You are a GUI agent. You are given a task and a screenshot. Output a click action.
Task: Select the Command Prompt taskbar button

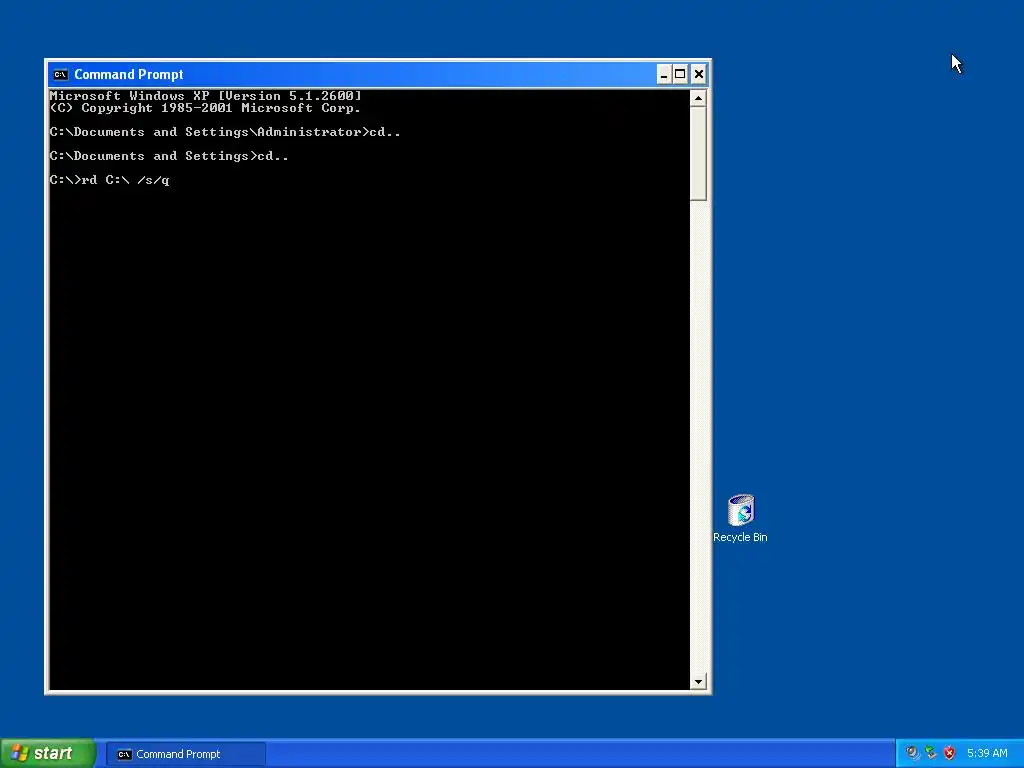(x=186, y=754)
